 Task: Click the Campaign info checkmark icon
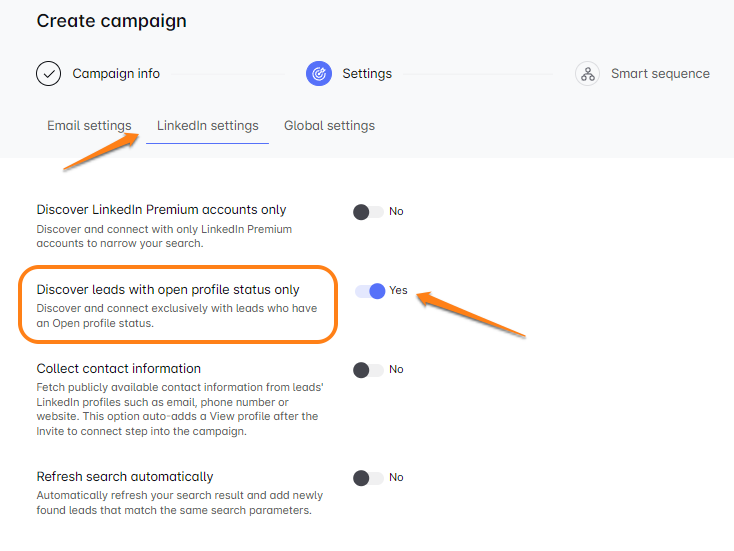coord(48,74)
